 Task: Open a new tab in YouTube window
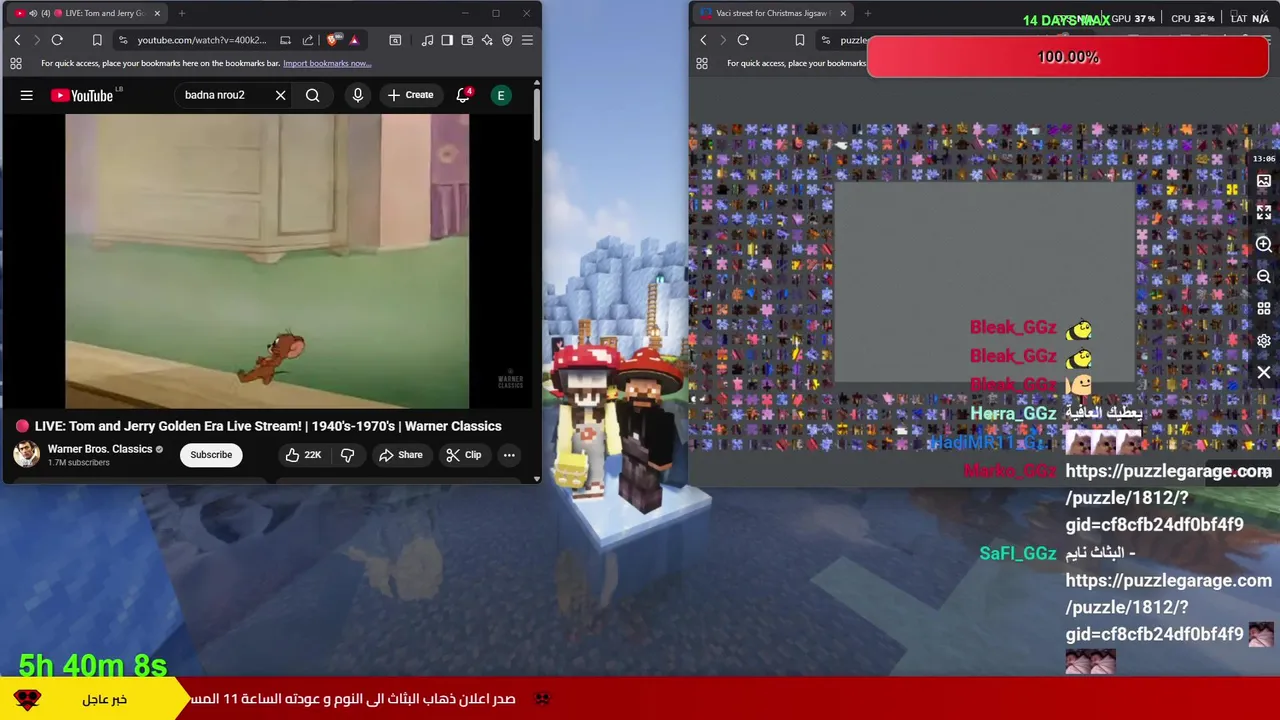(x=181, y=13)
